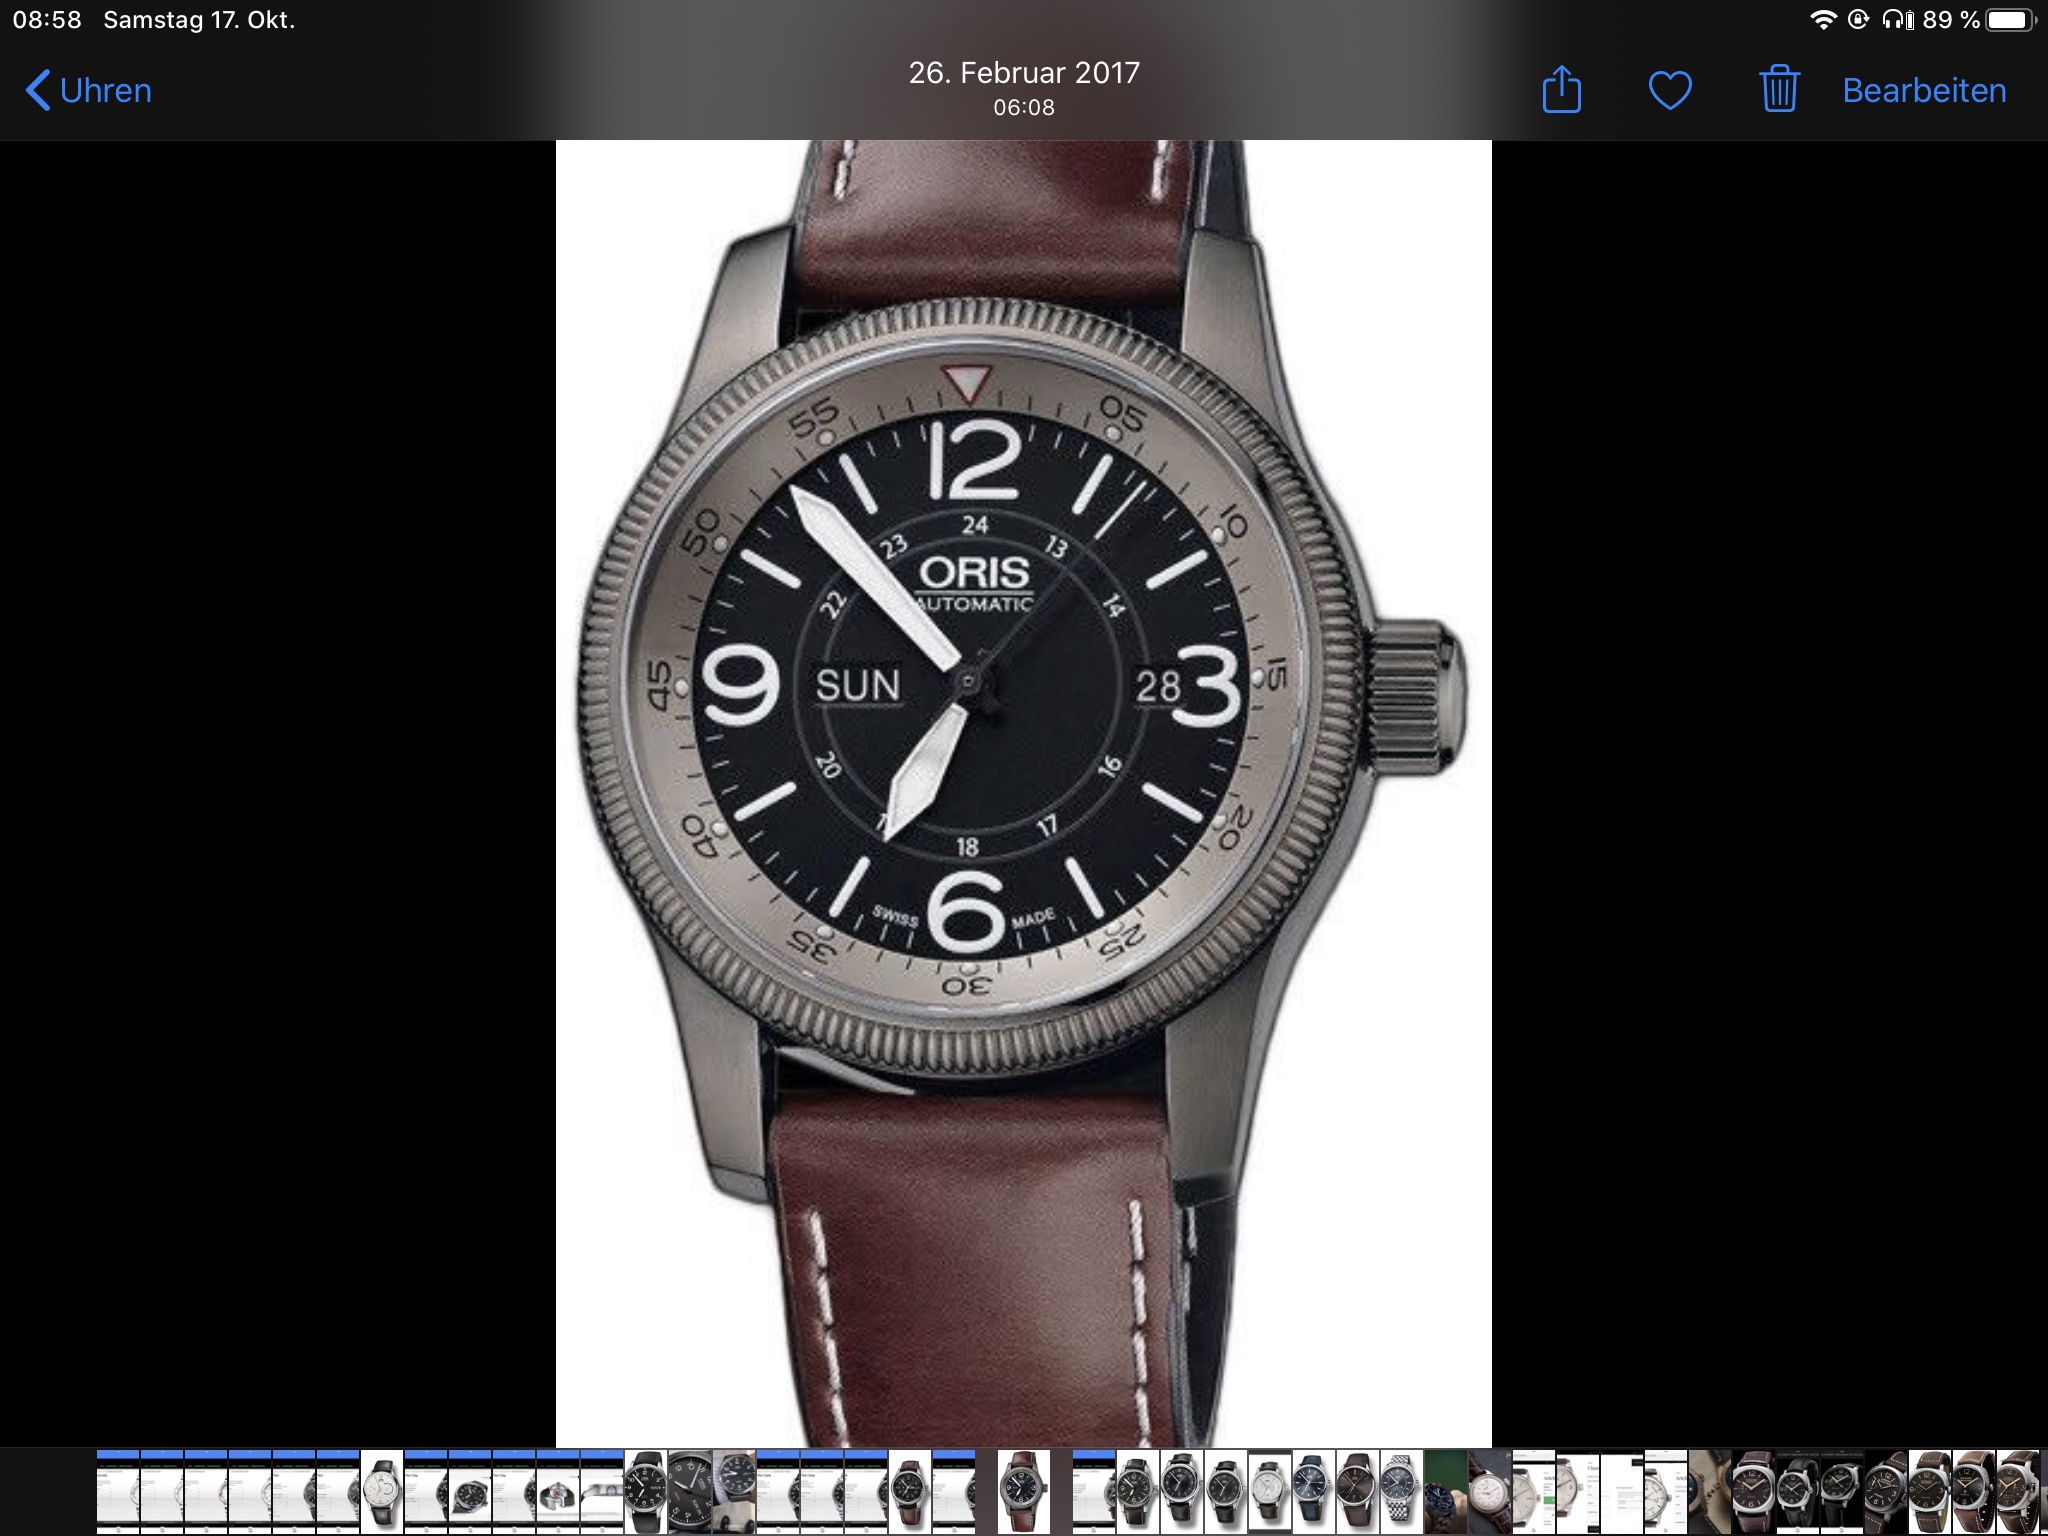Select thumbnail of blue-dial watch on blue strap
The height and width of the screenshot is (1536, 2048).
point(1314,1492)
